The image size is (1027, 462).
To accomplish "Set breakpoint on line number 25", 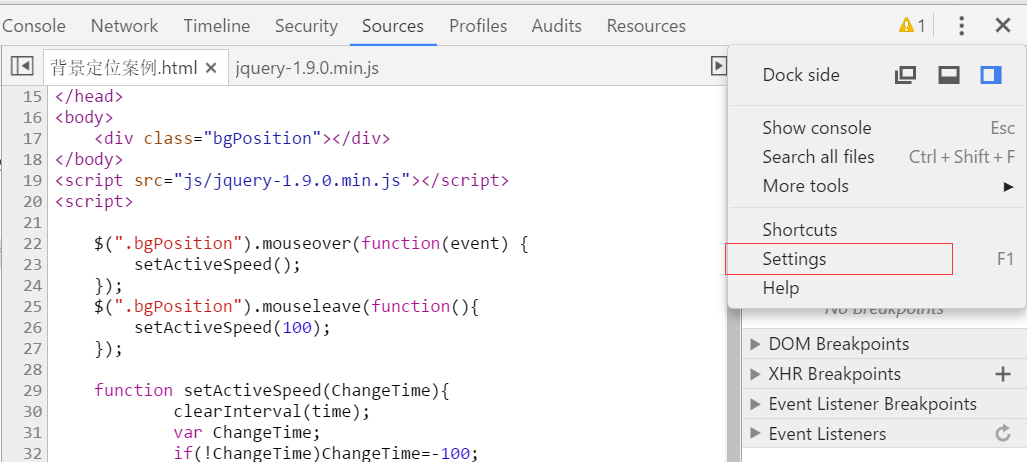I will point(32,306).
